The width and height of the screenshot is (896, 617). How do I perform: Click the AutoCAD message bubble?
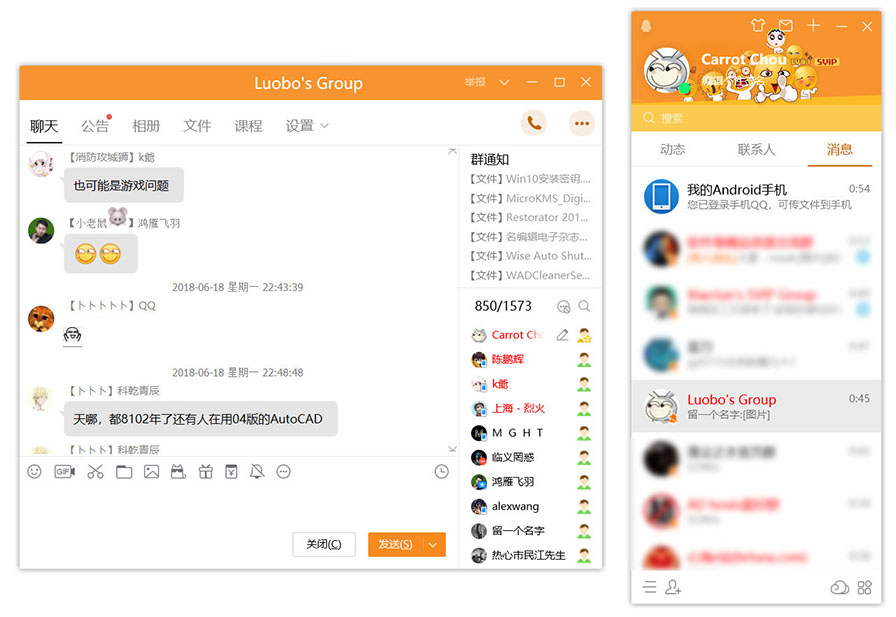(x=201, y=419)
